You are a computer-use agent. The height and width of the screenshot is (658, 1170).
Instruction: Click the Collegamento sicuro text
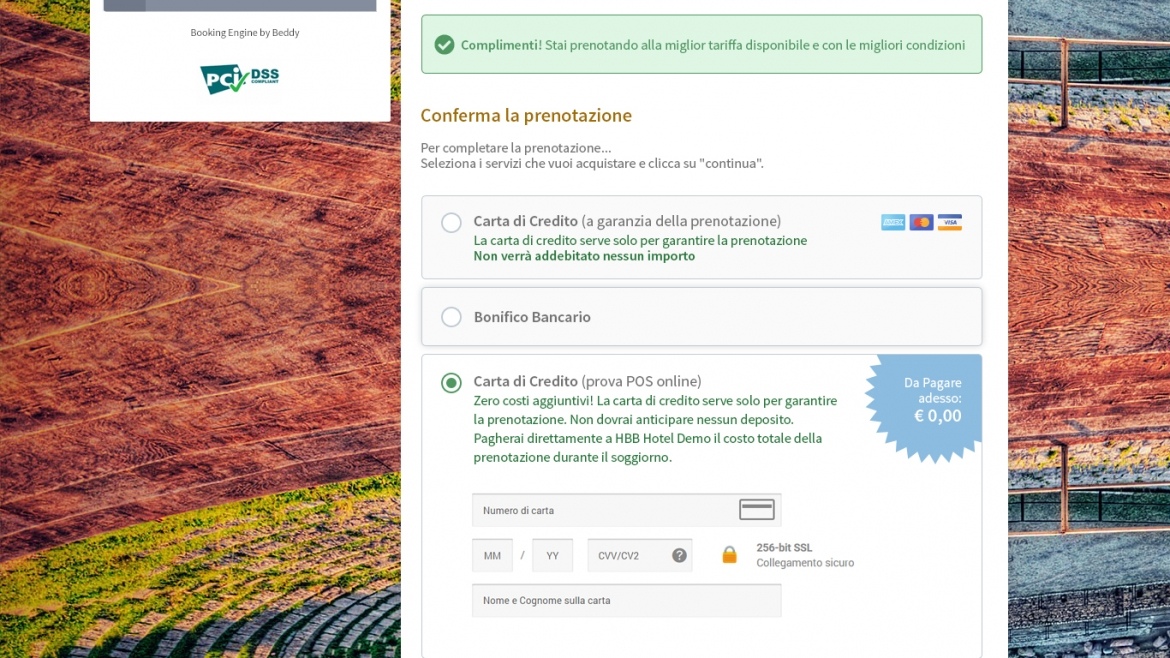click(805, 563)
